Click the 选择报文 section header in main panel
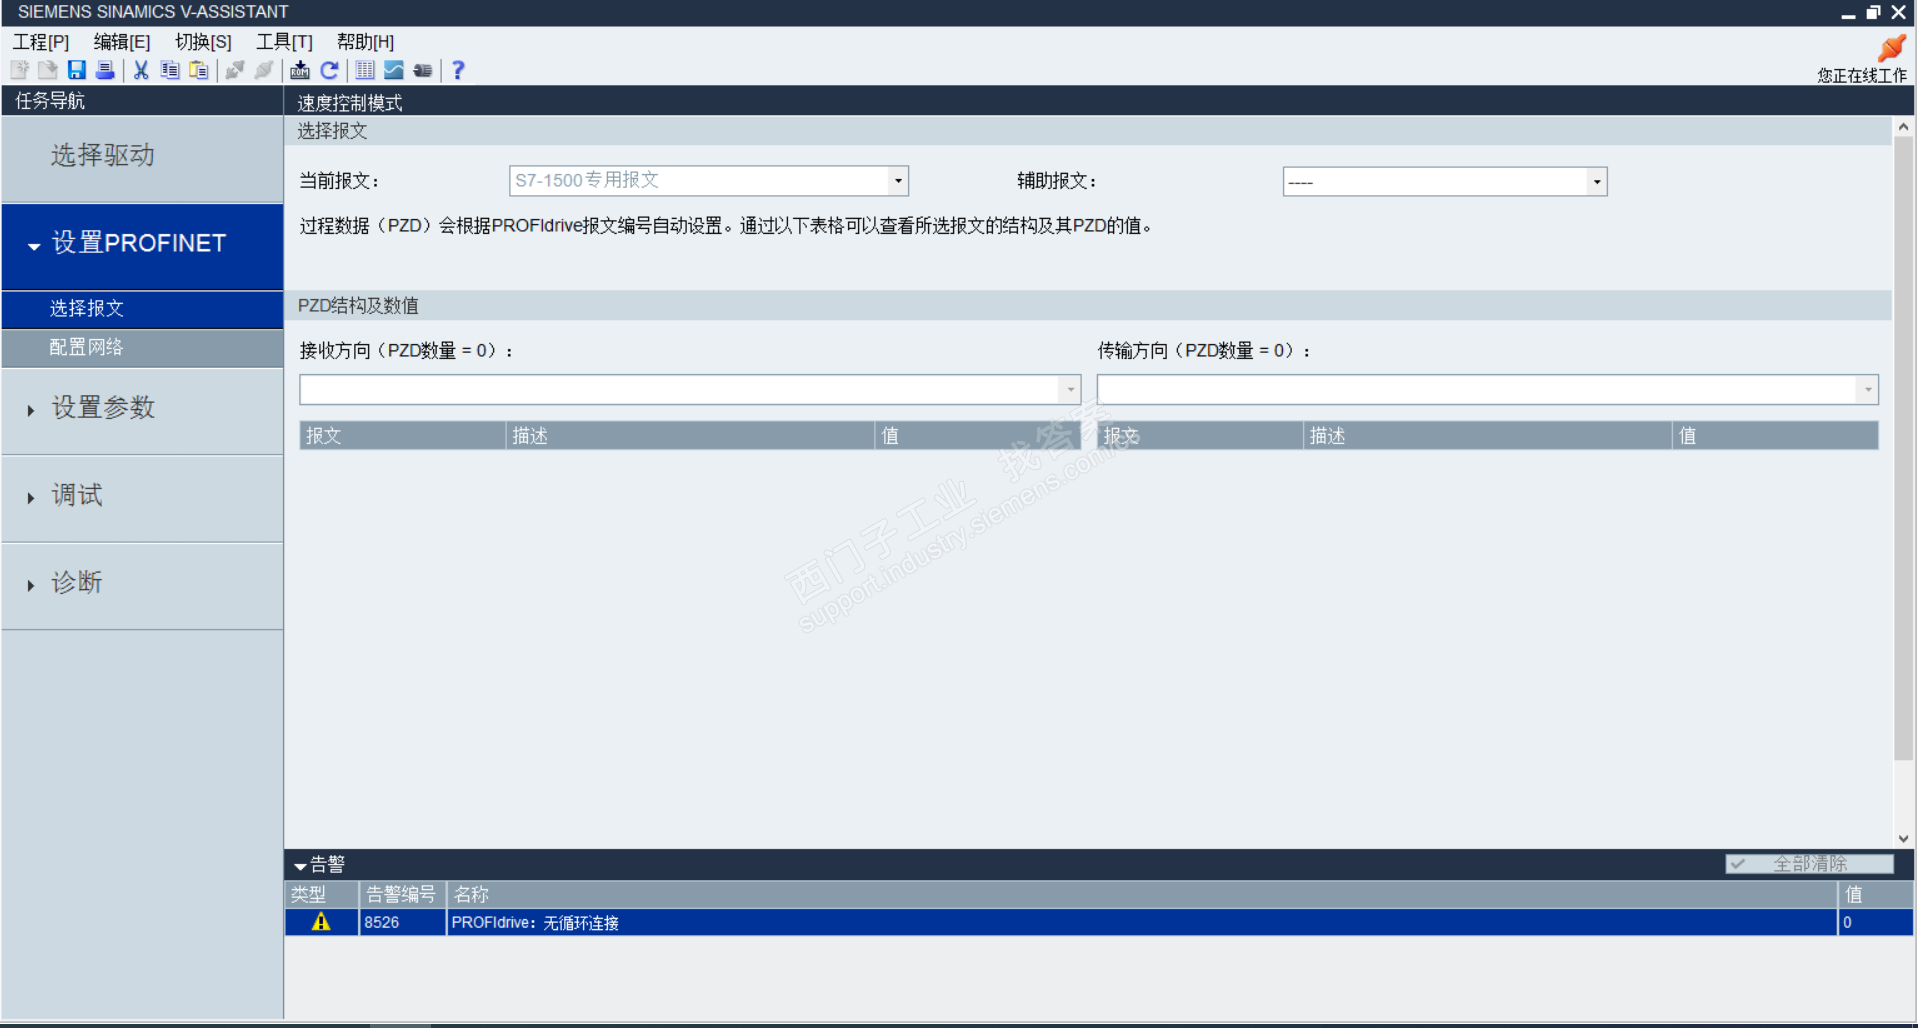The image size is (1918, 1028). (332, 131)
